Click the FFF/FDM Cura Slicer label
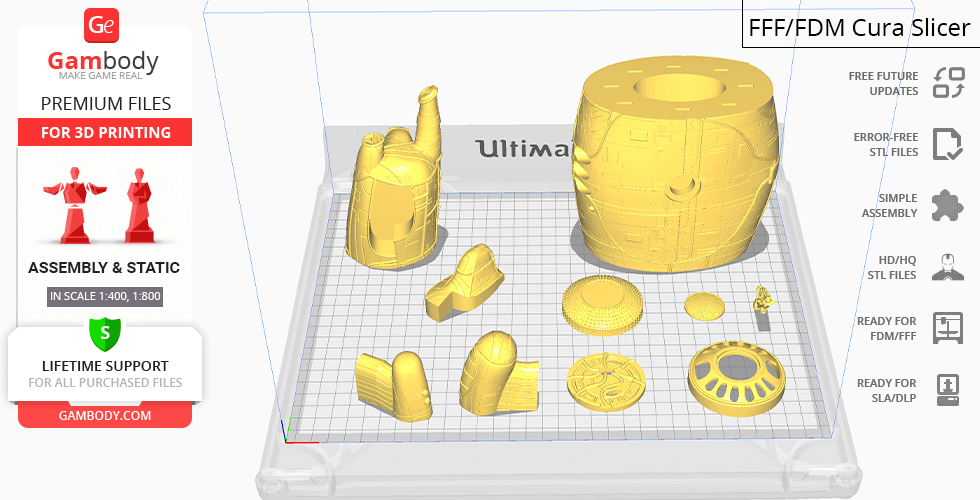 tap(860, 27)
